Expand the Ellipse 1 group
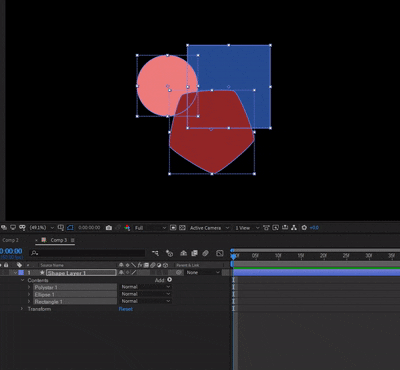The image size is (400, 370). [29, 294]
